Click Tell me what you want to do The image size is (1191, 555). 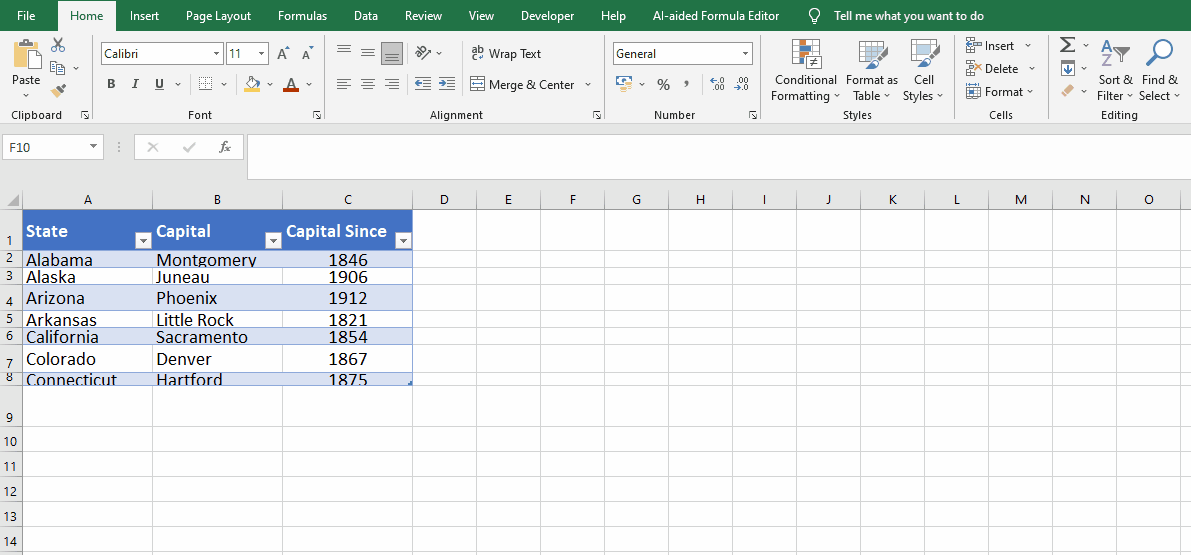tap(908, 15)
